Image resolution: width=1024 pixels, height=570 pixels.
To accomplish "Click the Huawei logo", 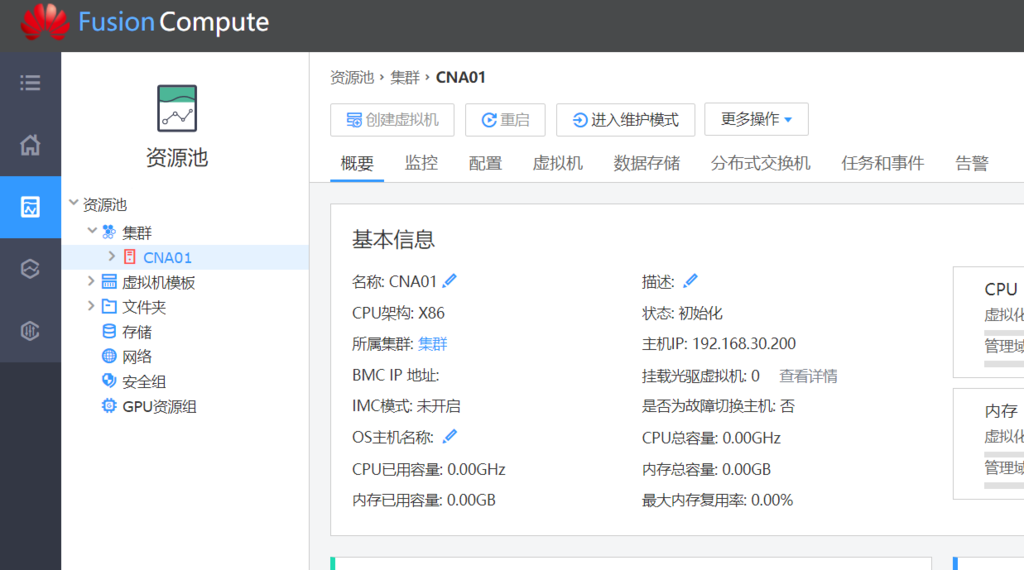I will (45, 23).
